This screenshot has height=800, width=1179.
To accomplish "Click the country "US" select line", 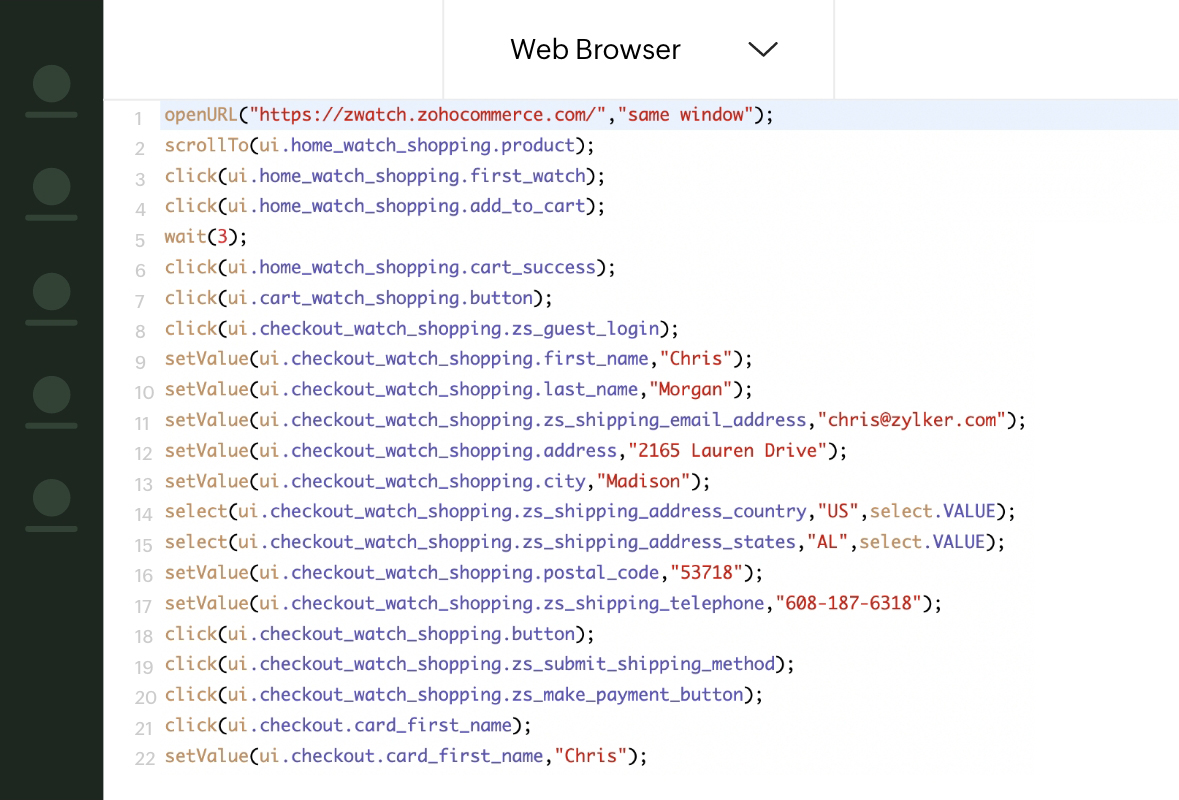I will click(x=590, y=511).
